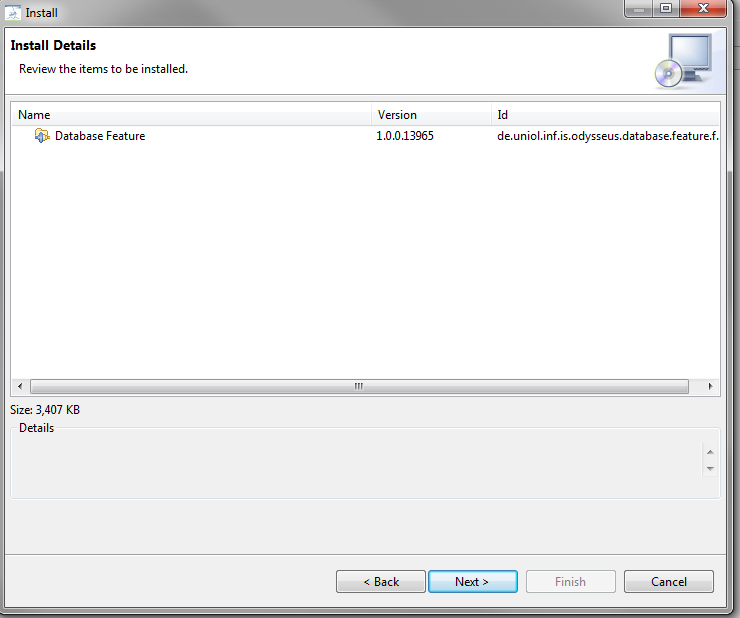The image size is (740, 618).
Task: Click version 1.0.0.13965 cell
Action: pyautogui.click(x=404, y=136)
